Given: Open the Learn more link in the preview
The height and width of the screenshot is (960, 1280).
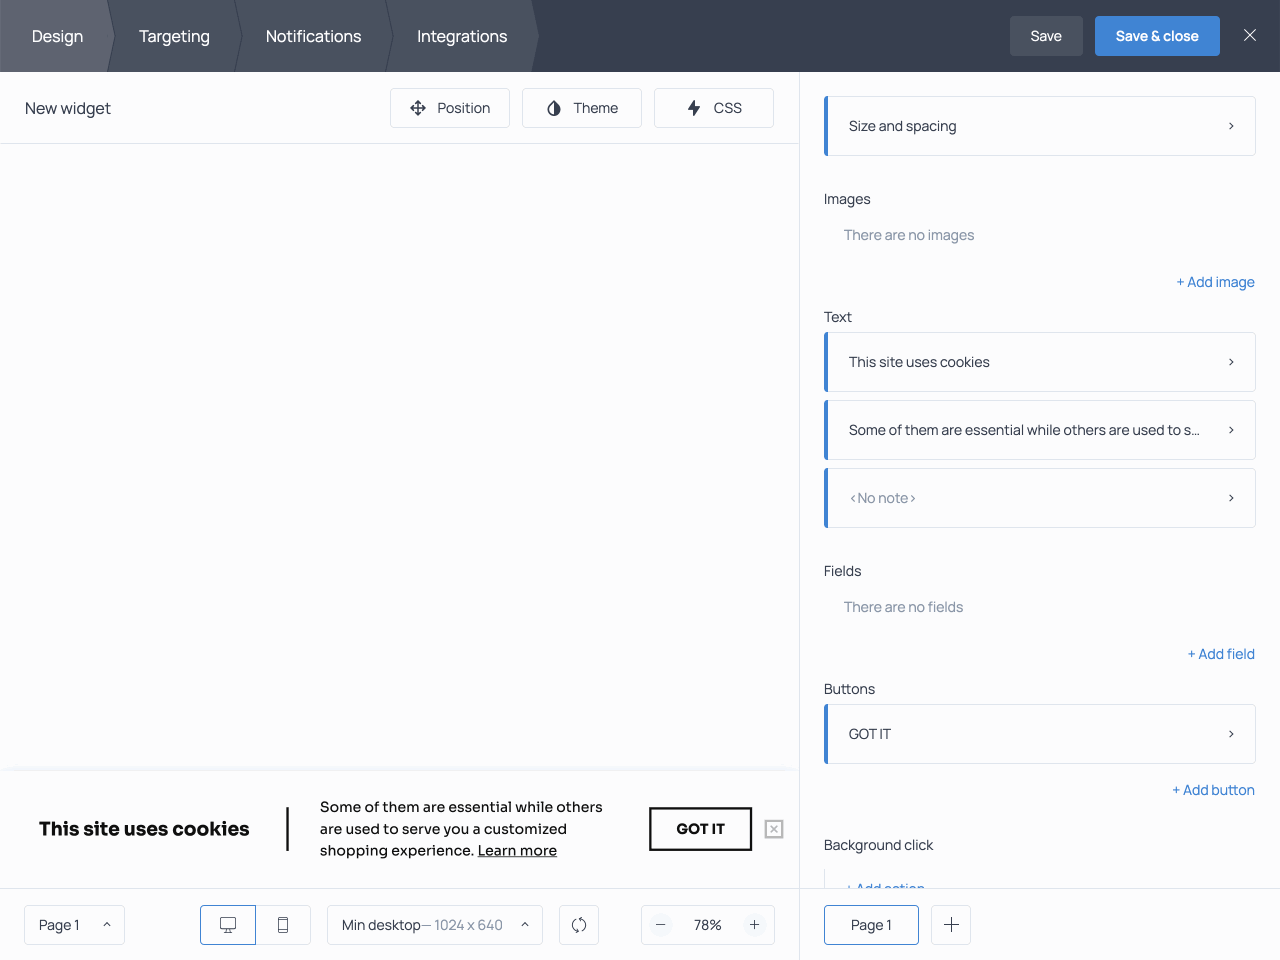Looking at the screenshot, I should pos(517,850).
